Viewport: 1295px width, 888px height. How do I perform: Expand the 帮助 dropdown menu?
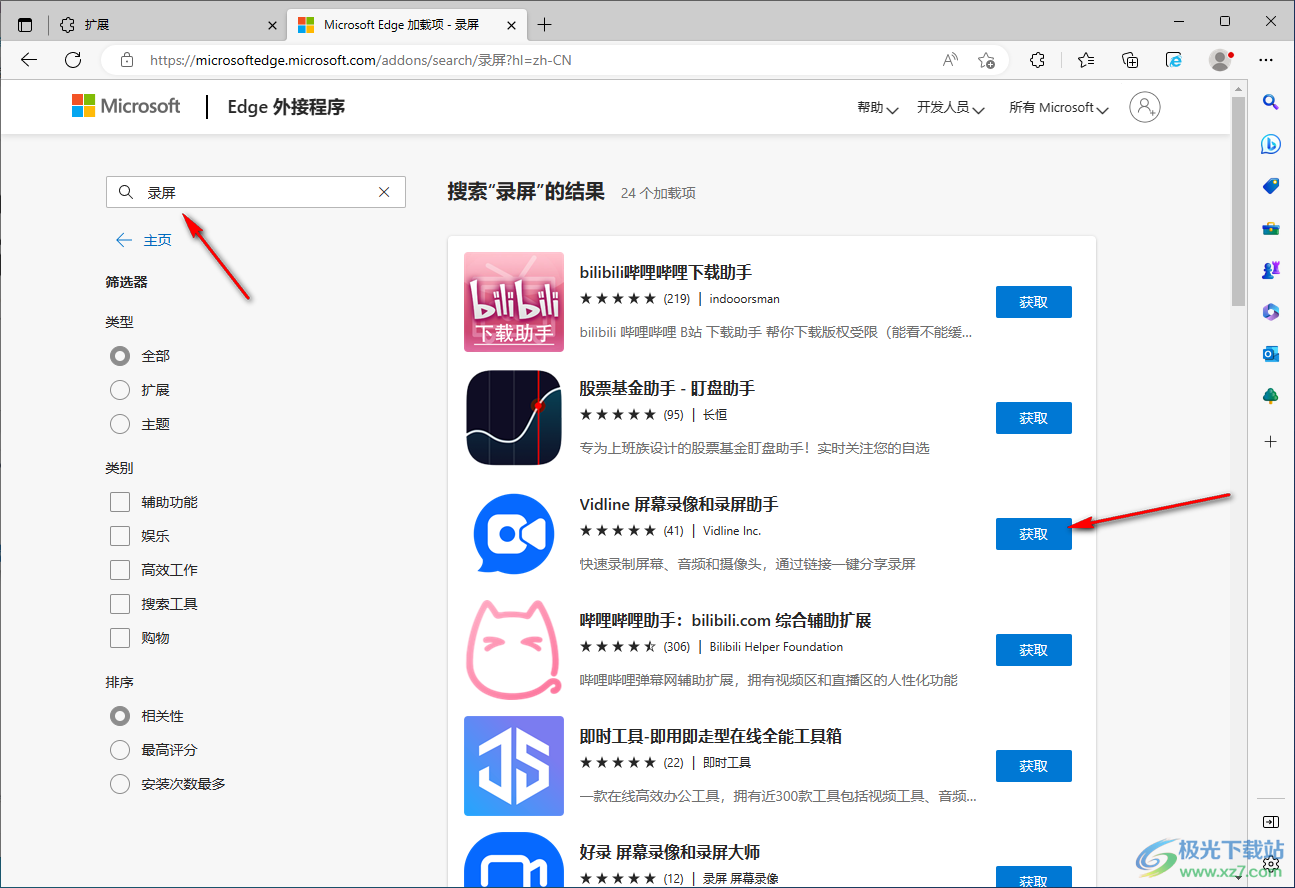[878, 108]
